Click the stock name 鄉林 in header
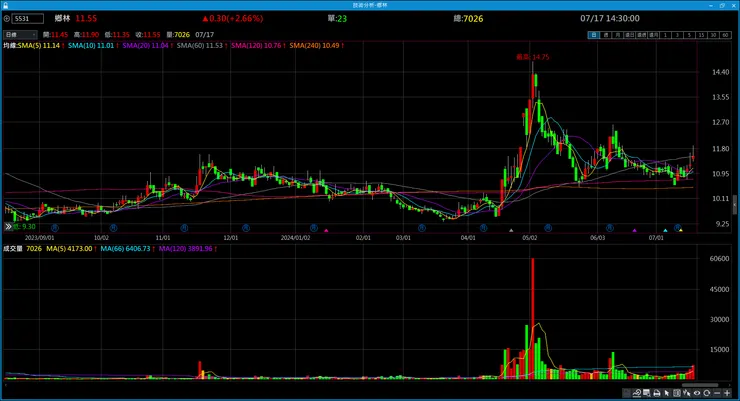This screenshot has height=401, width=740. pos(62,18)
